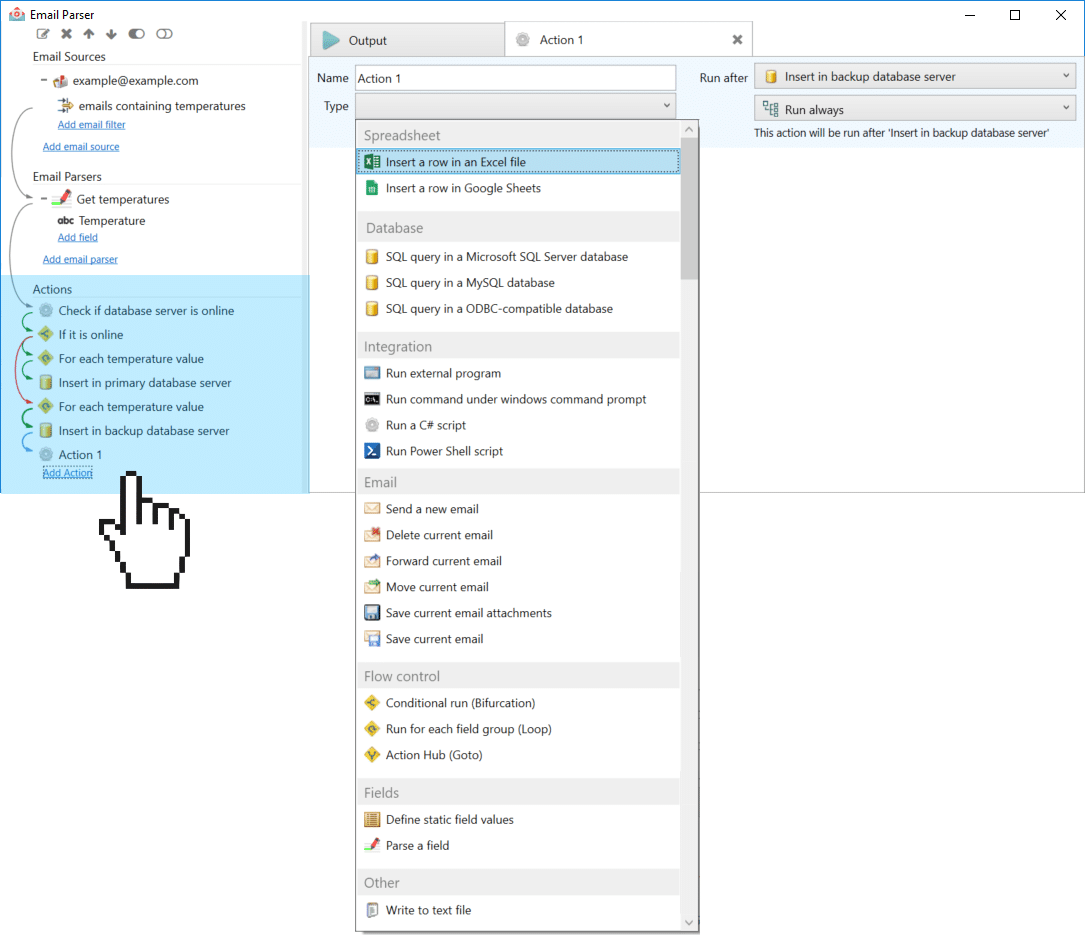Choose Insert a row in an Excel file
The height and width of the screenshot is (935, 1085).
pos(518,162)
